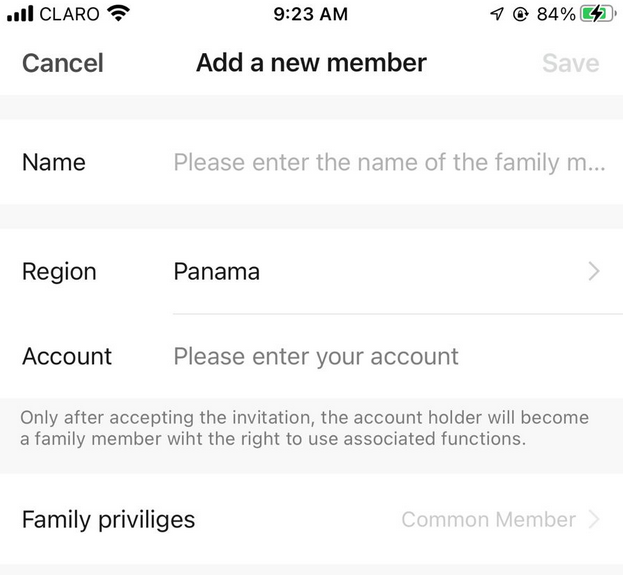Viewport: 623px width, 575px height.
Task: Tap the Account label
Action: click(x=67, y=356)
